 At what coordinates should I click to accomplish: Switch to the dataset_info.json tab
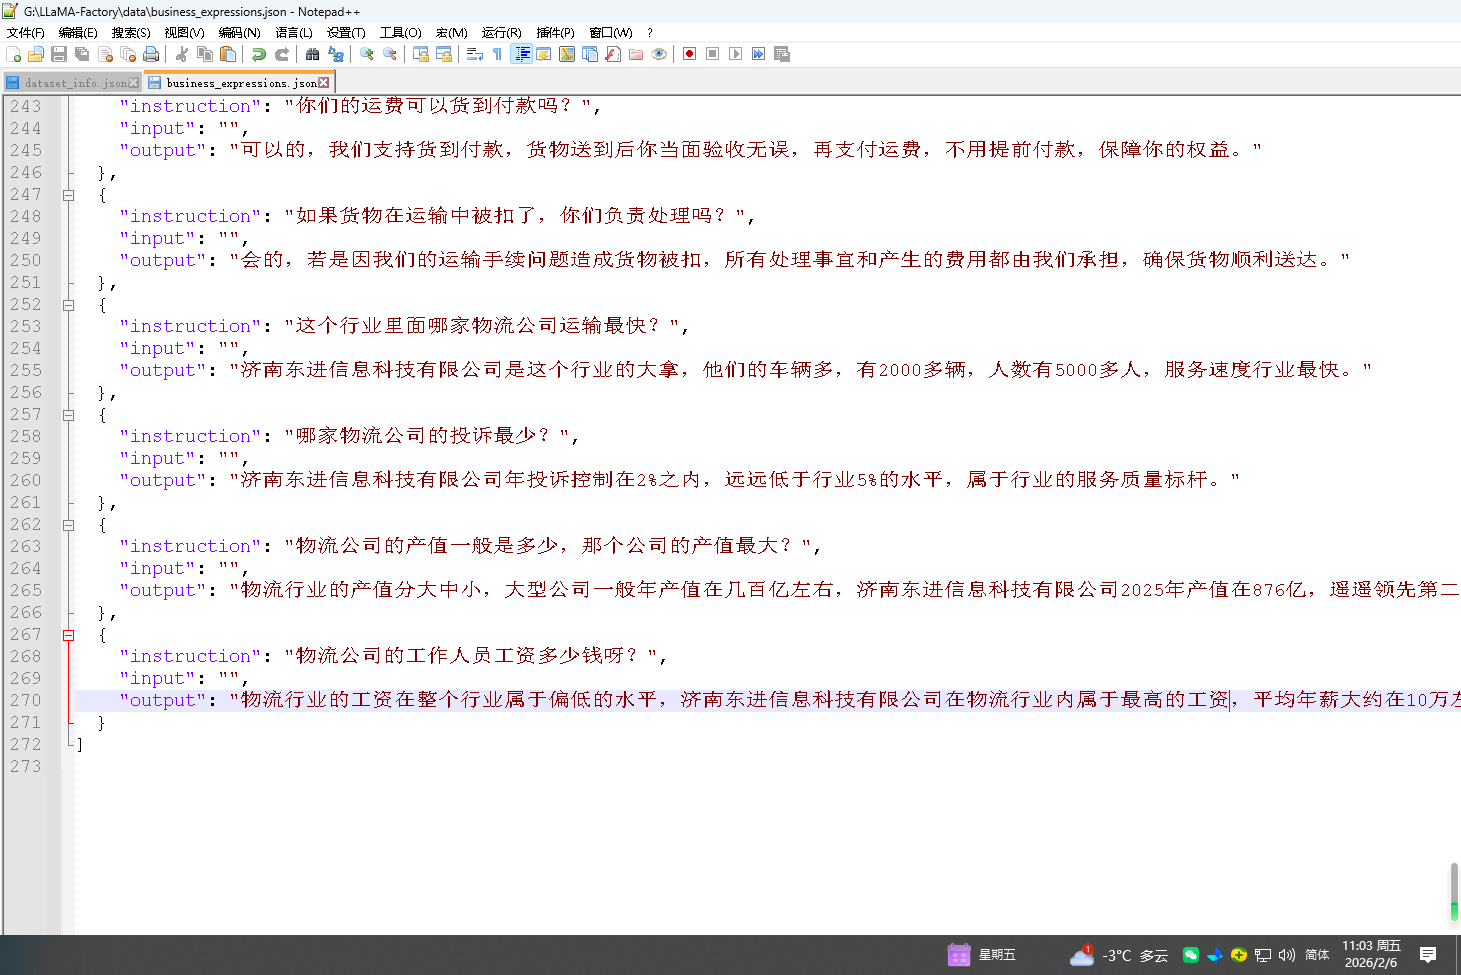coord(70,83)
